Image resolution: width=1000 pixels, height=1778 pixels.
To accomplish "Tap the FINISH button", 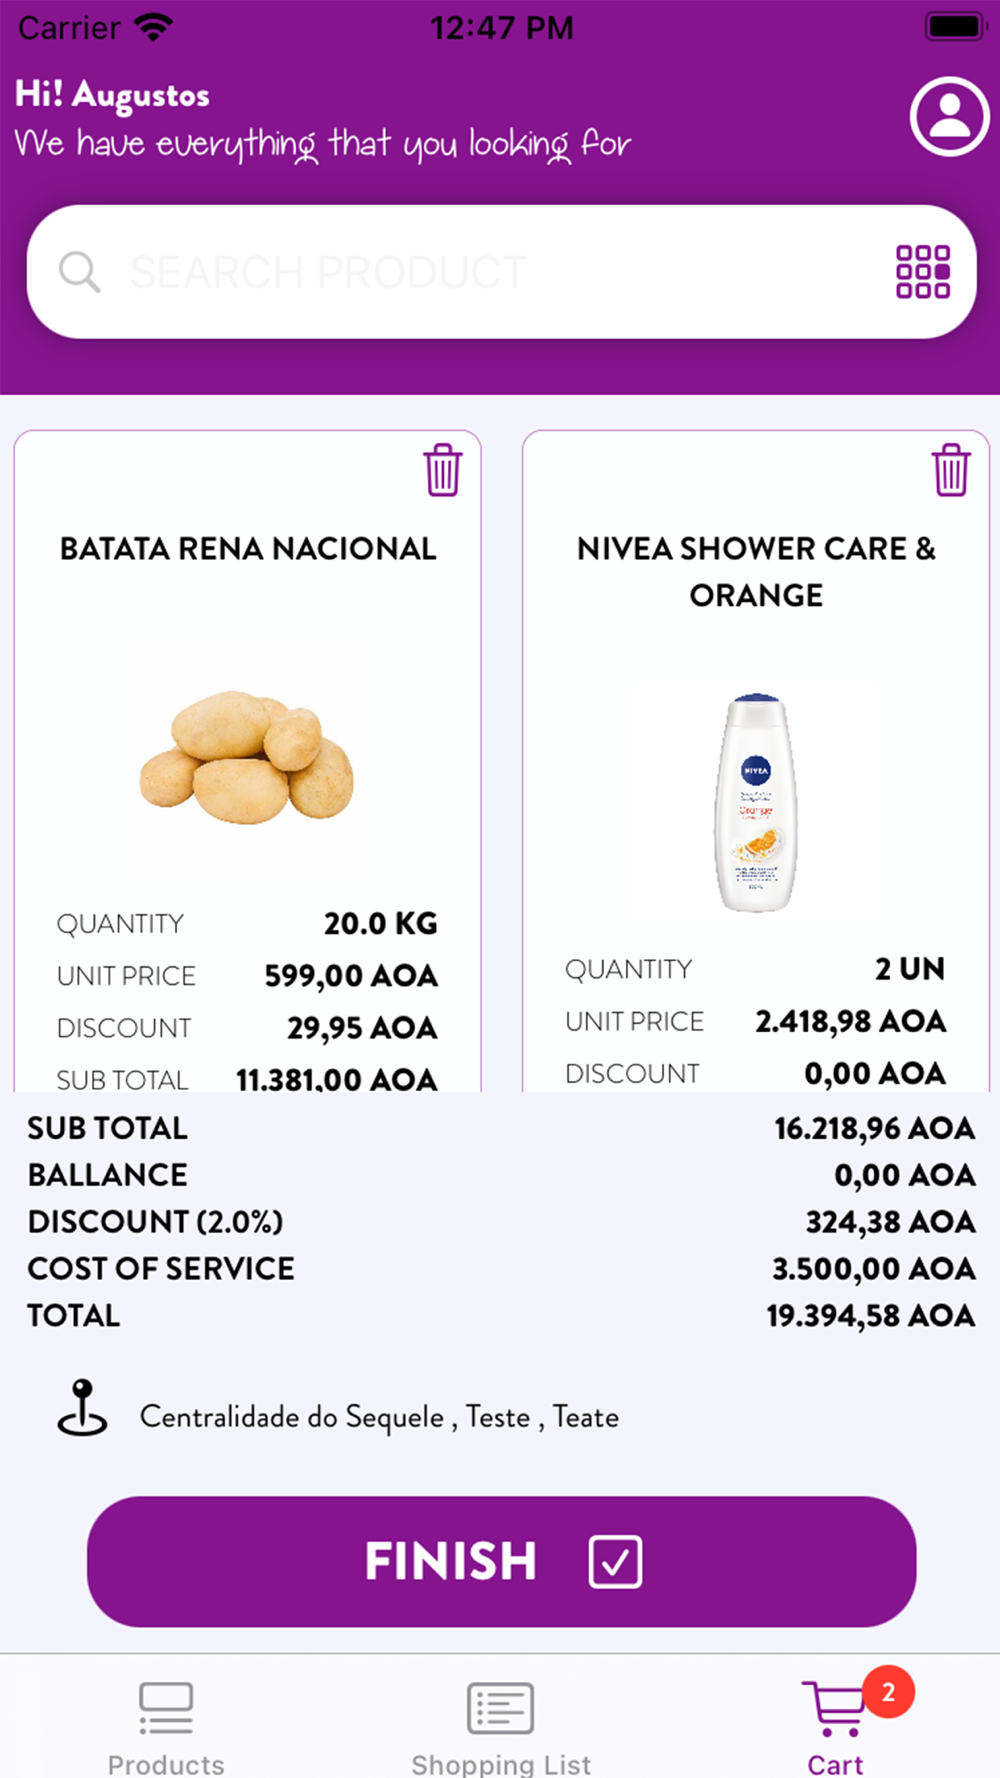I will tap(501, 1561).
